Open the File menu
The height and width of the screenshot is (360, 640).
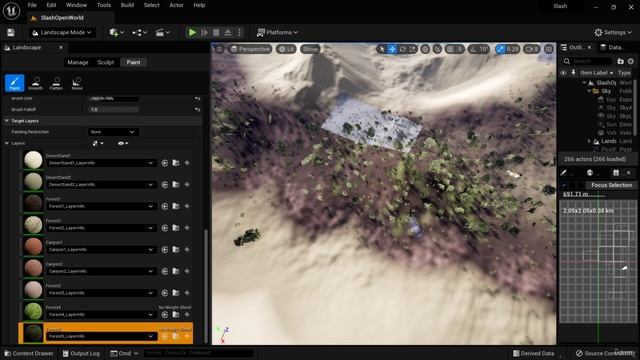point(32,5)
